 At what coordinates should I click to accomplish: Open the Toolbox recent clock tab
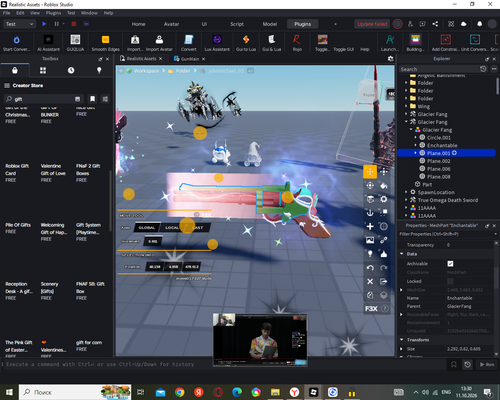[71, 70]
